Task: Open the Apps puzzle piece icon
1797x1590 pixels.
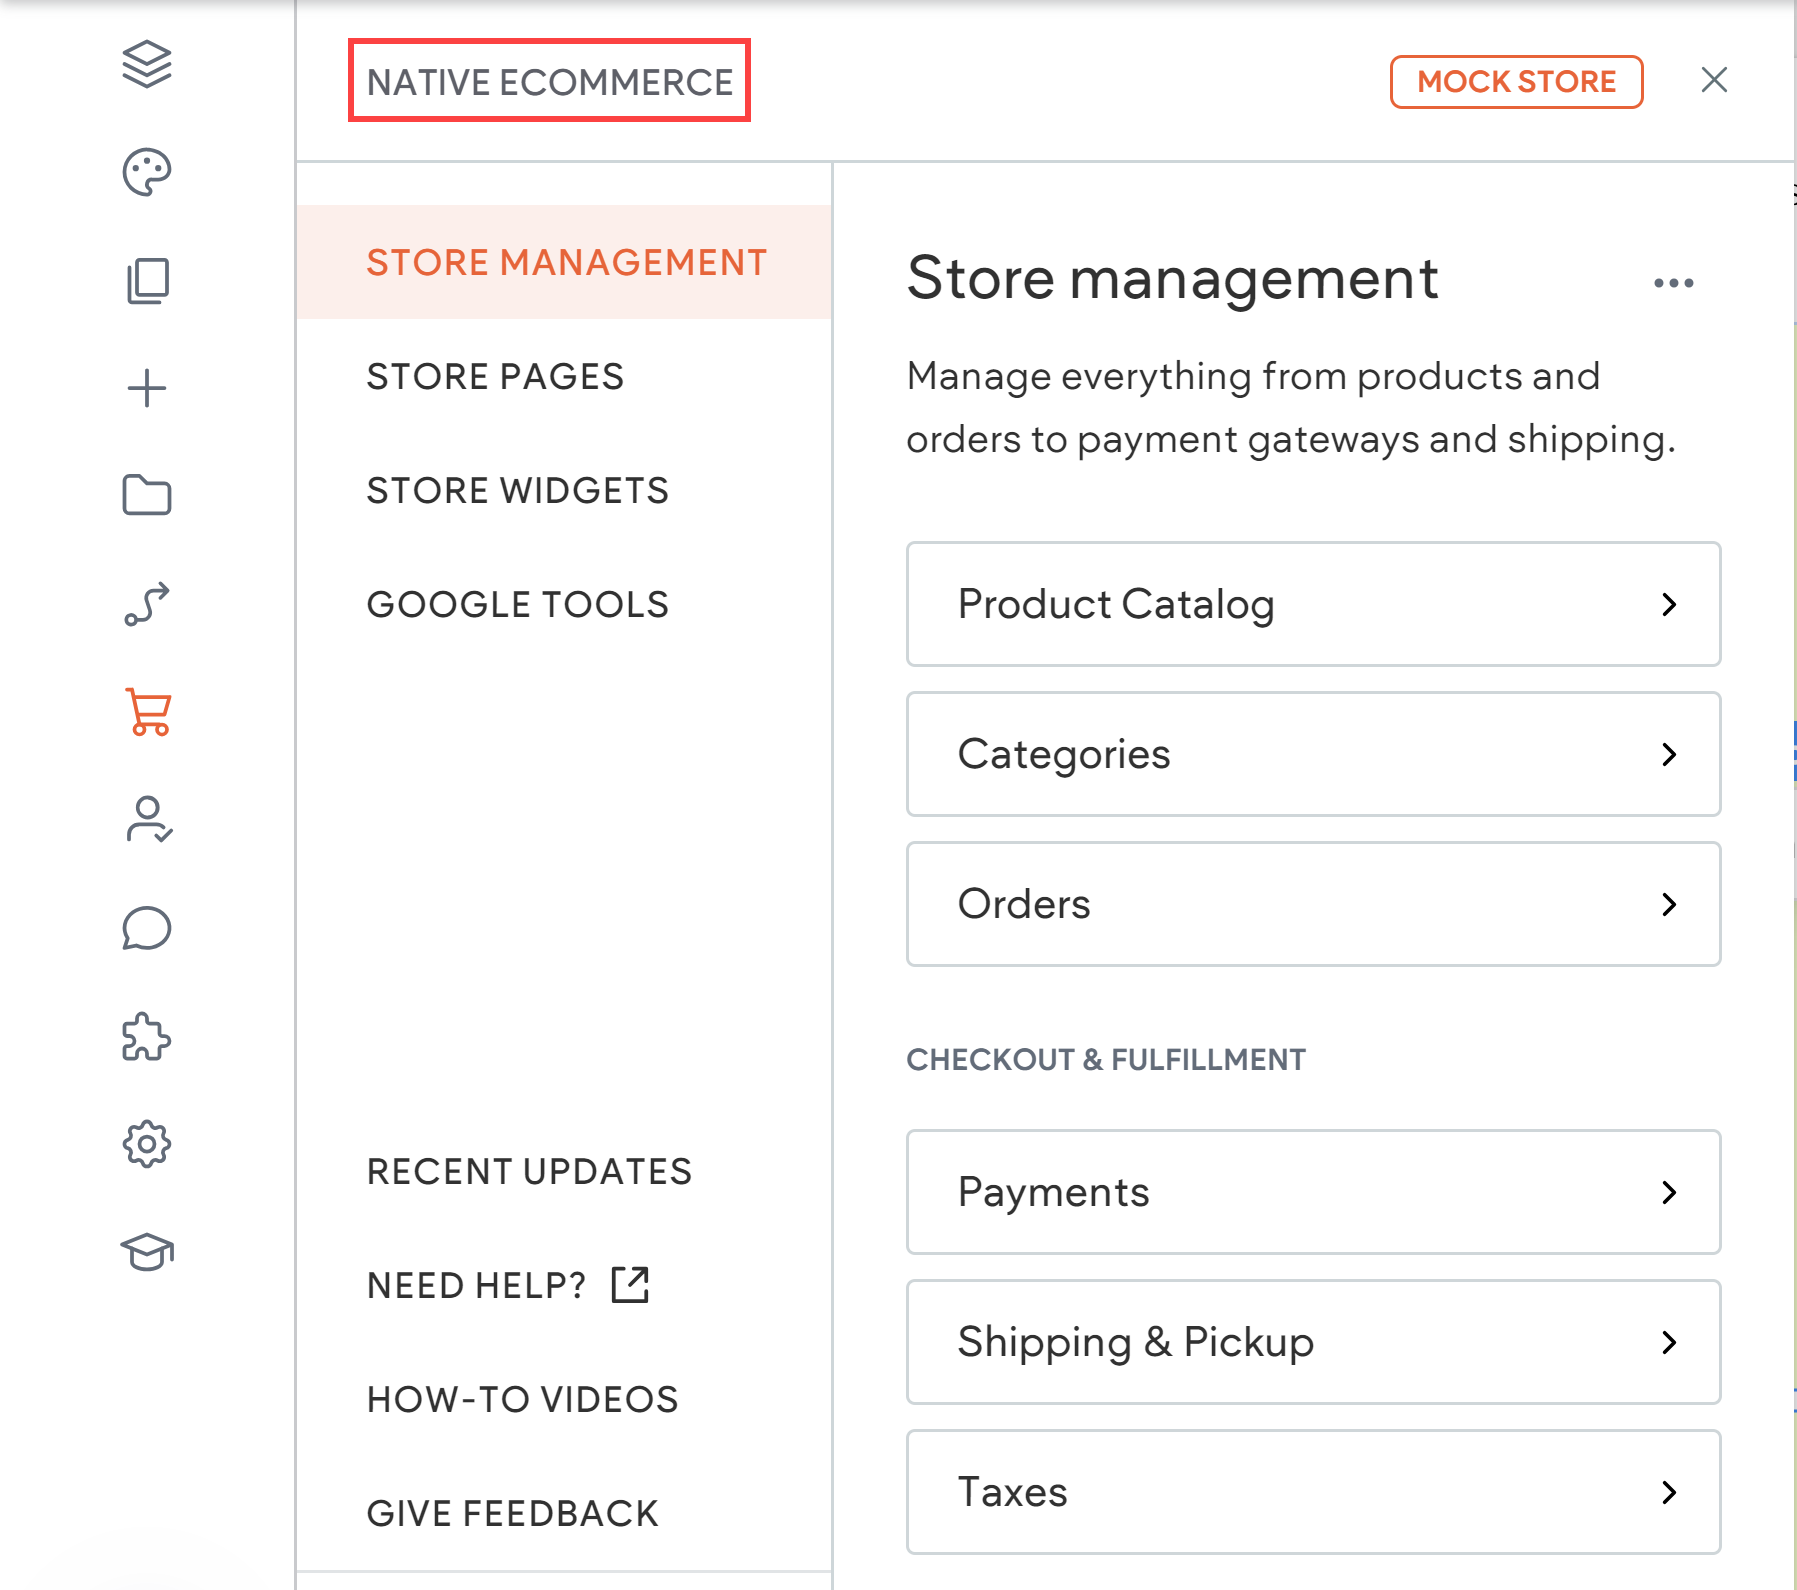Action: click(x=147, y=1037)
